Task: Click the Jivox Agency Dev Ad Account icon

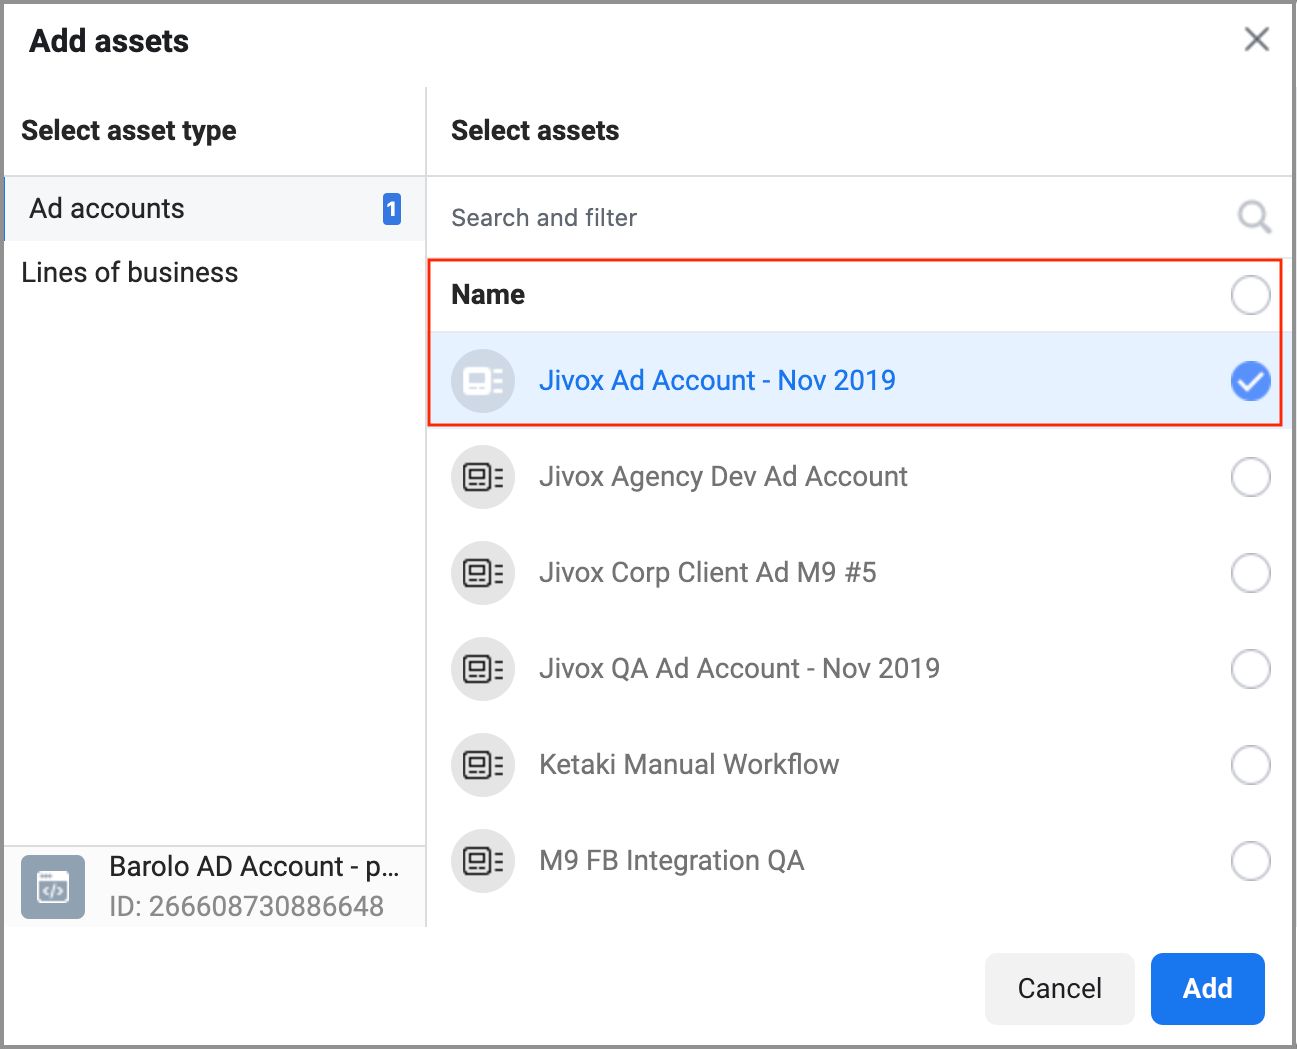Action: pos(483,477)
